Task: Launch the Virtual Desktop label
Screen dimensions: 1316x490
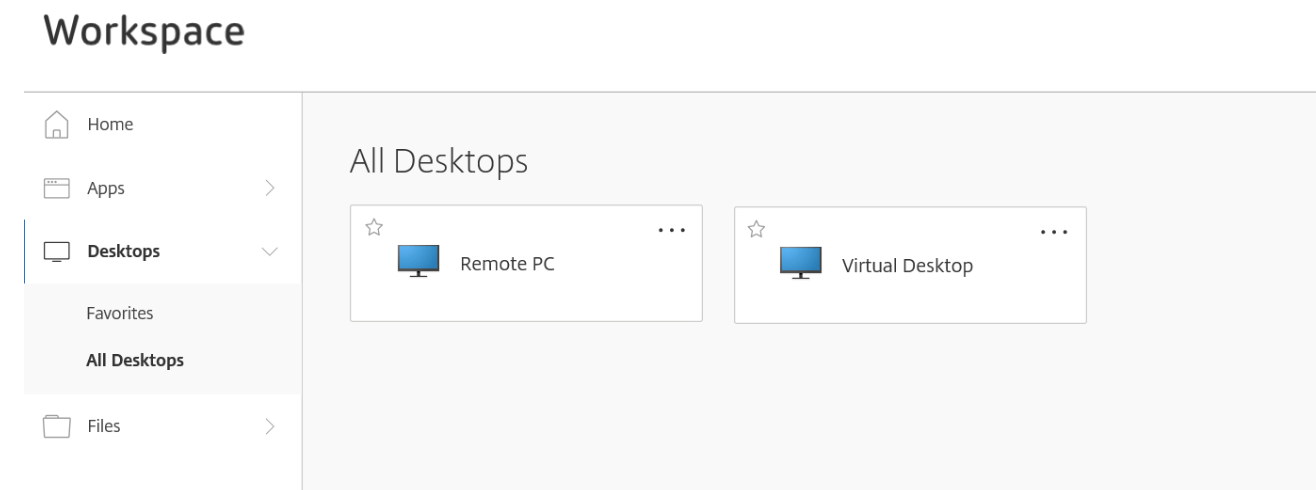Action: 907,265
